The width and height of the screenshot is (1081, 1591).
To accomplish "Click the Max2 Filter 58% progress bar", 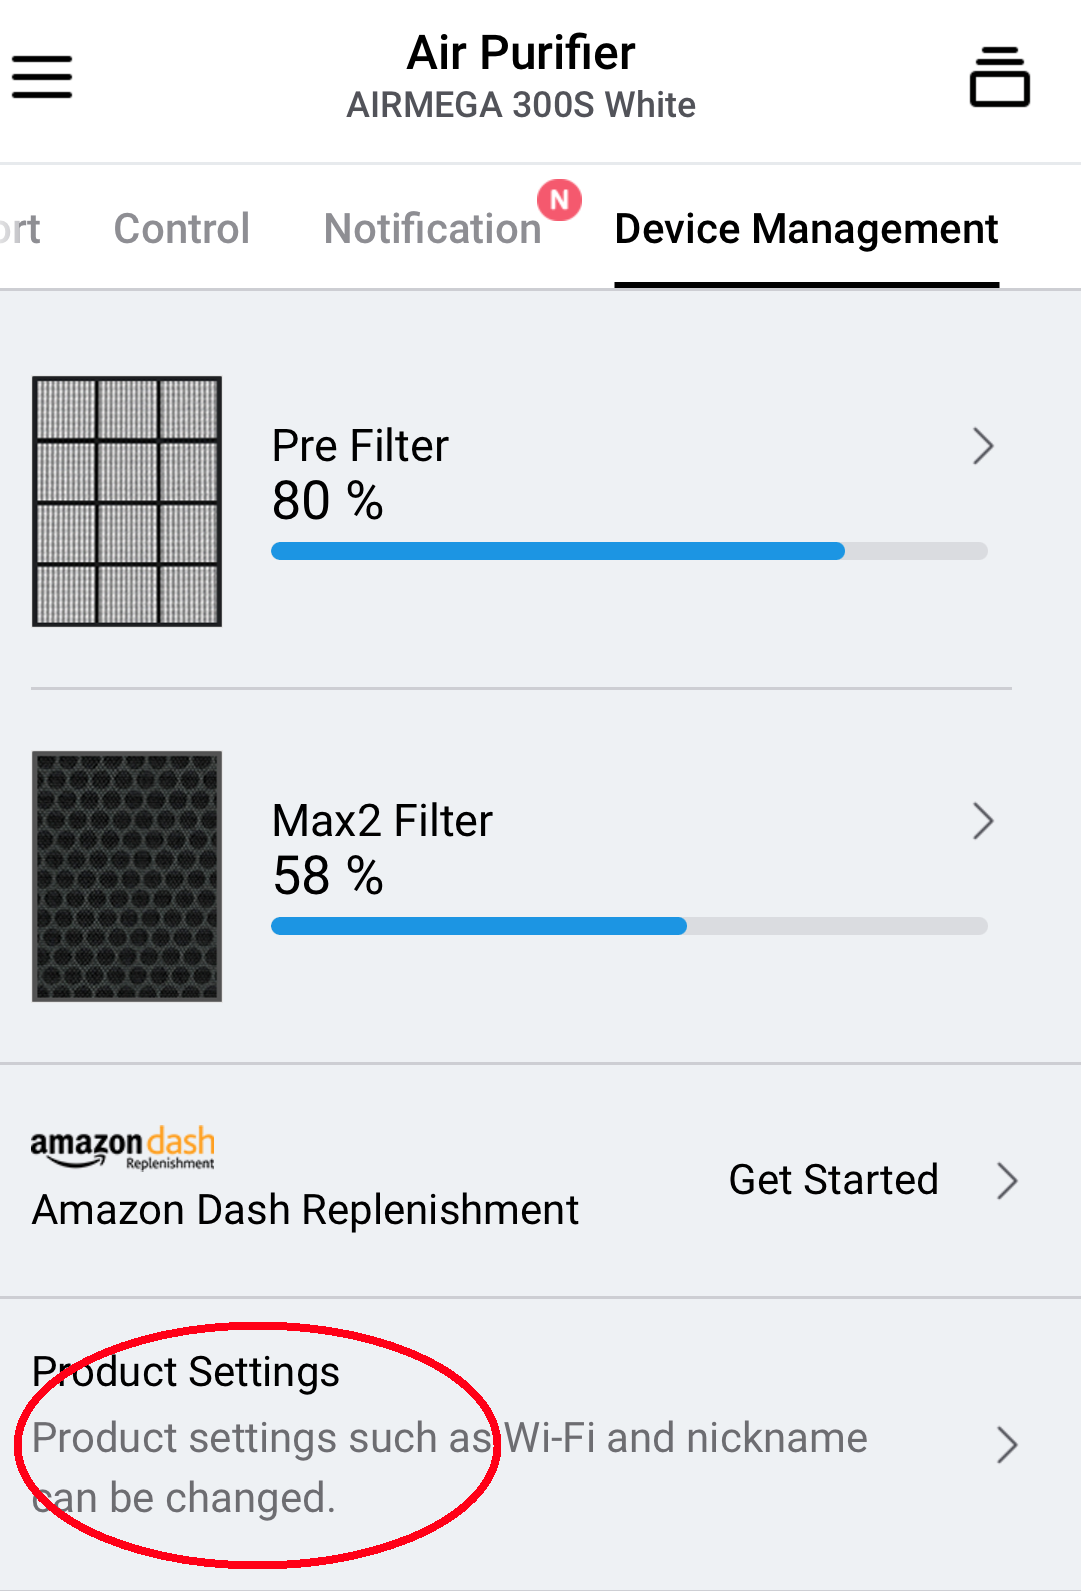I will click(x=629, y=926).
